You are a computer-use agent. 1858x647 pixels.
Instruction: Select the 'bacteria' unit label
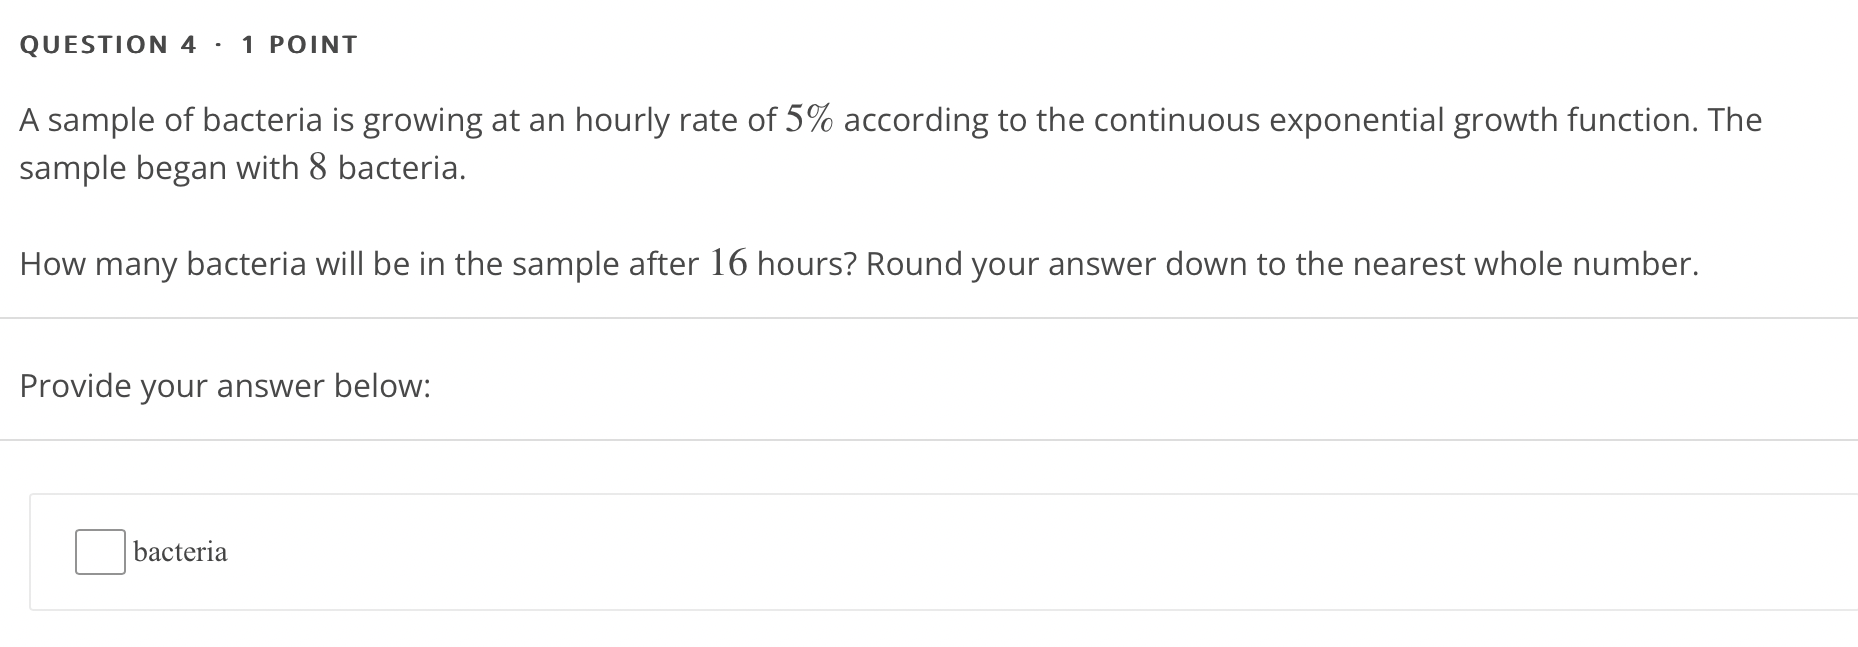pos(180,551)
